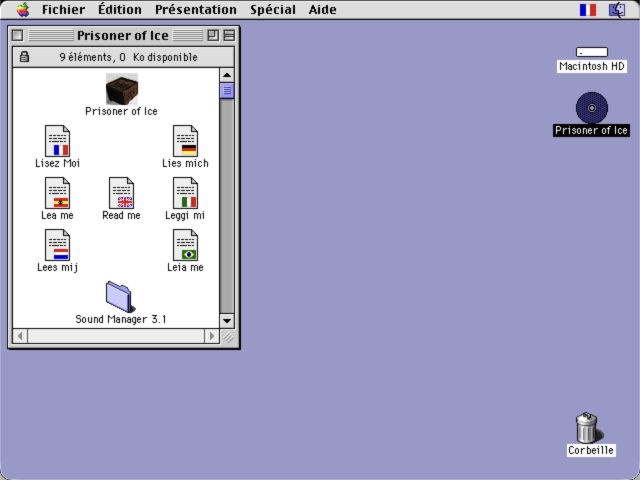The width and height of the screenshot is (640, 480).
Task: Click the vertical scroll thumb
Action: click(227, 91)
